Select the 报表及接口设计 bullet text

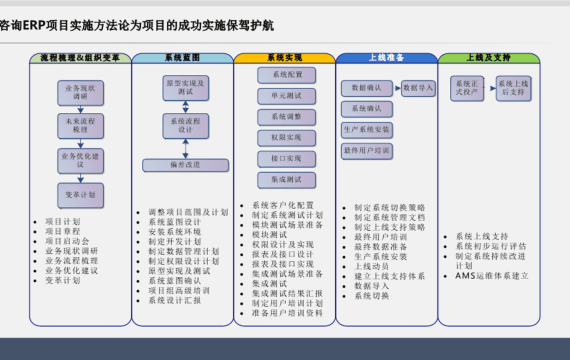pos(282,254)
